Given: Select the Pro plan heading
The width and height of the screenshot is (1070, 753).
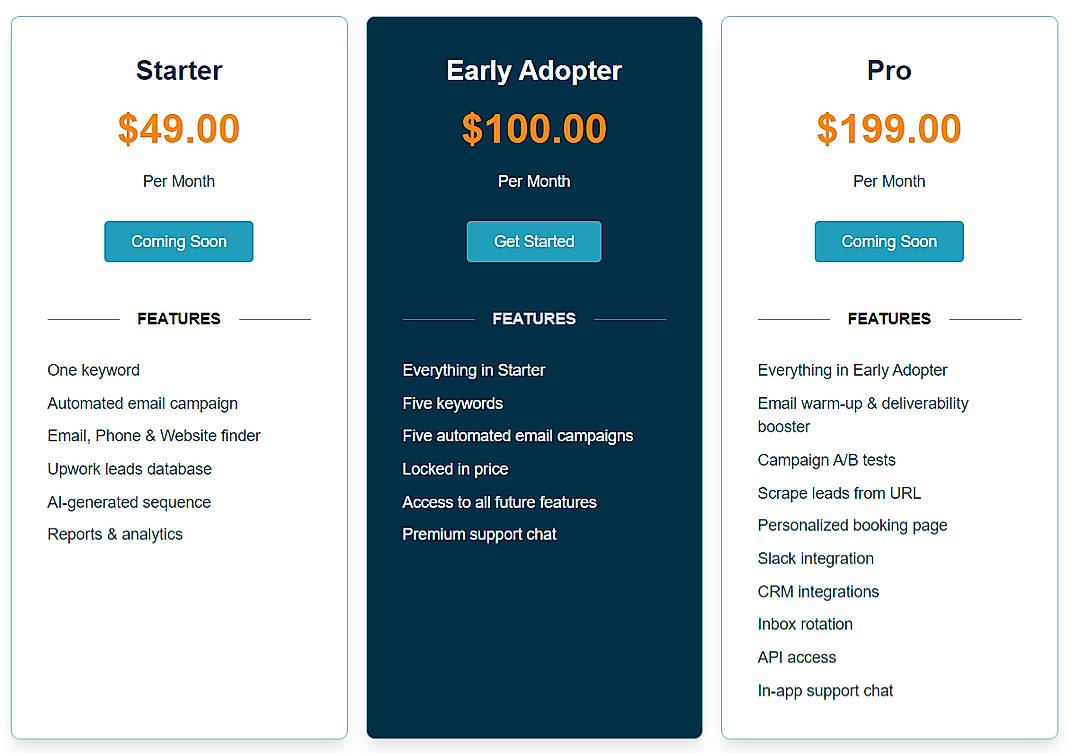Looking at the screenshot, I should click(x=888, y=70).
